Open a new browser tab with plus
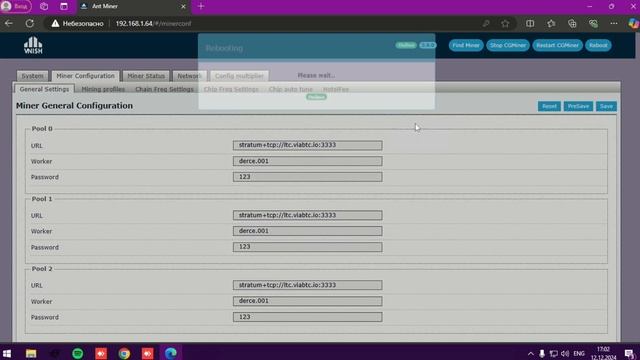The image size is (640, 360). (x=201, y=6)
